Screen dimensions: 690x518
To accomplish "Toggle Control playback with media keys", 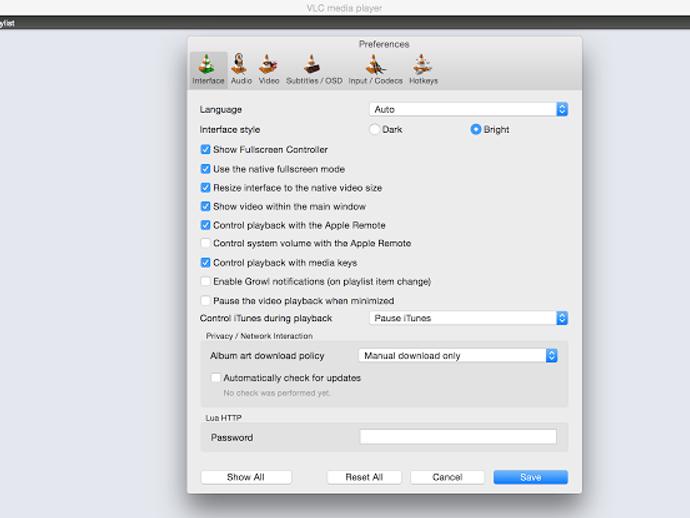I will (x=205, y=263).
